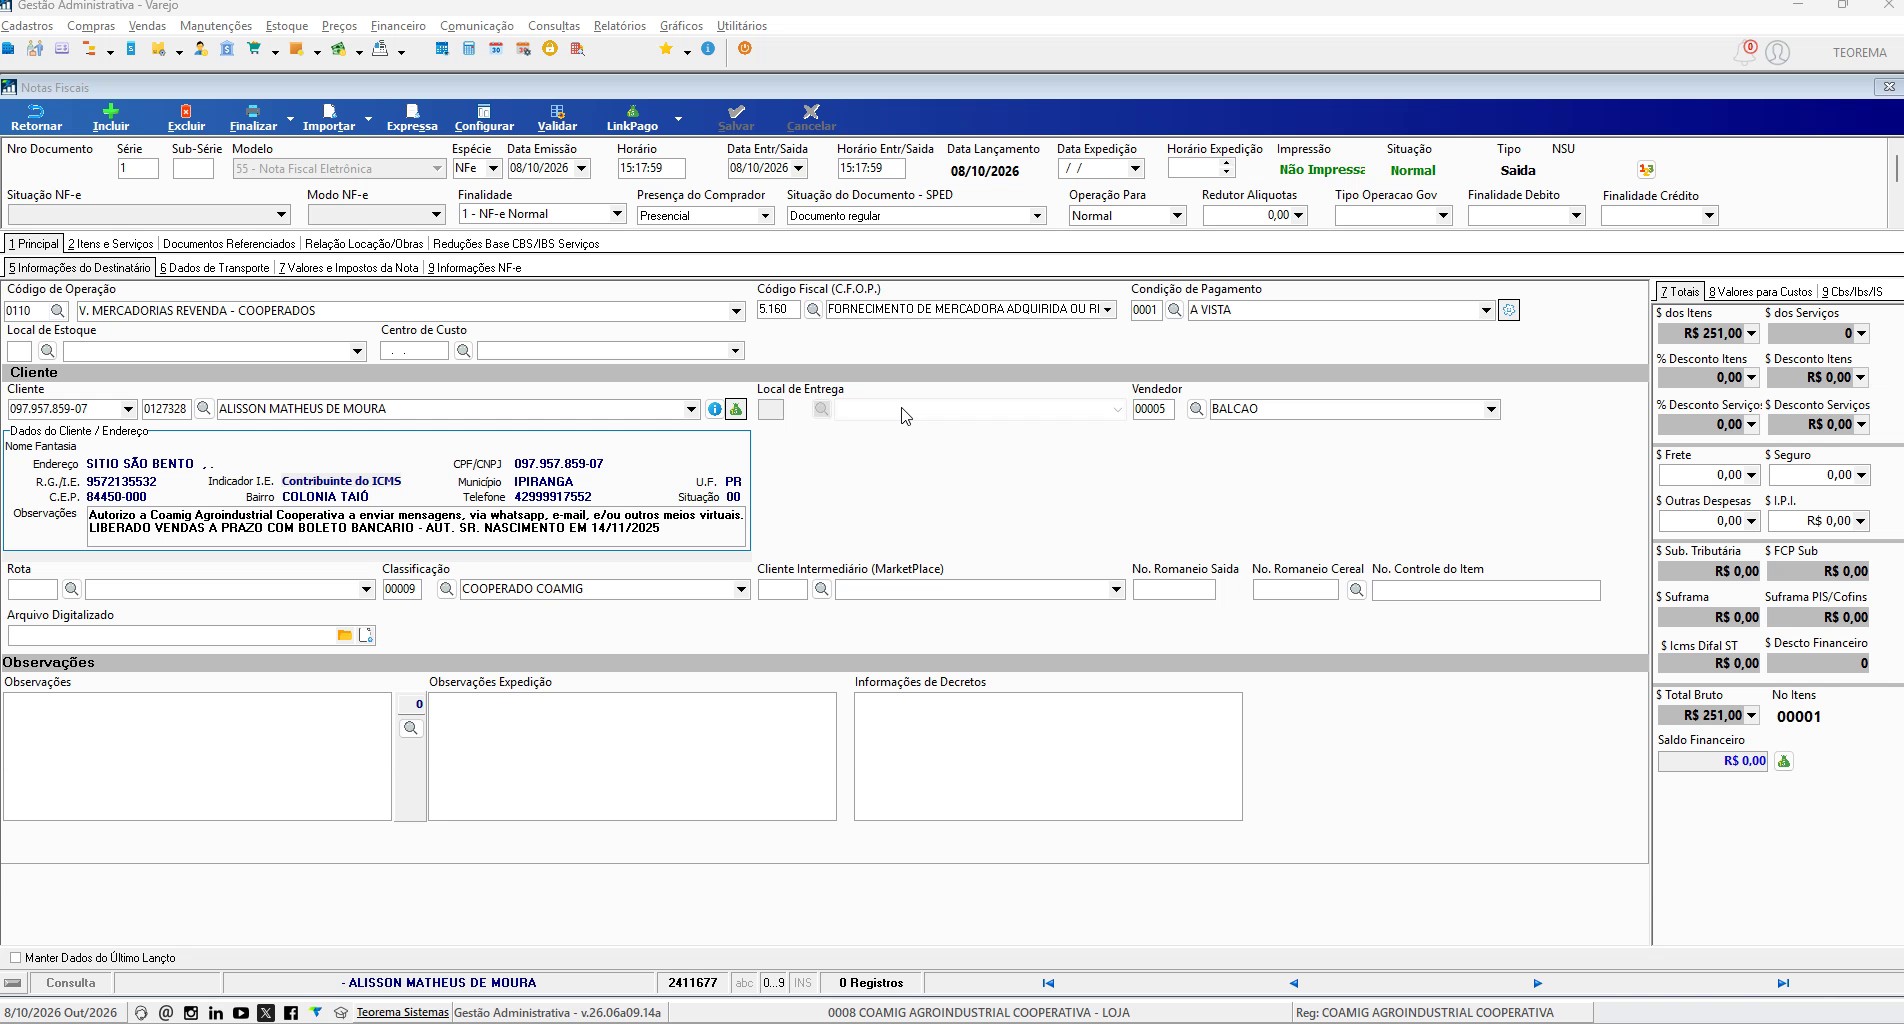Click the Teorema Sistemas link
The image size is (1904, 1024).
[402, 1012]
